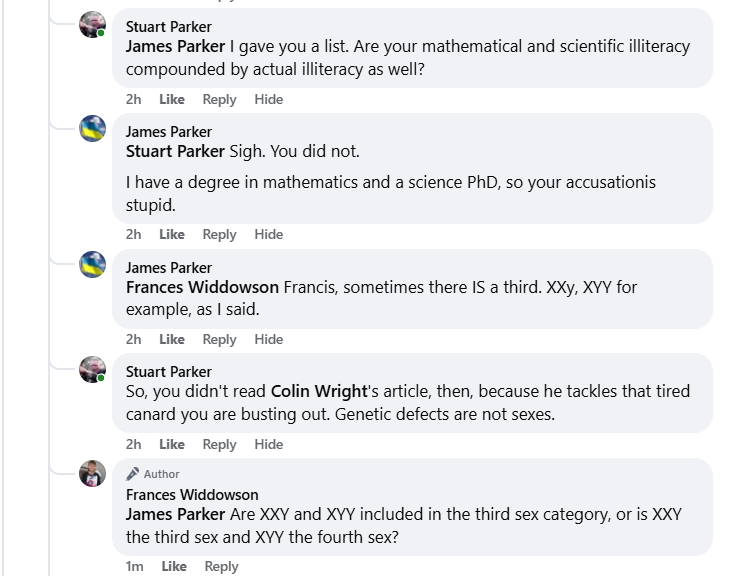Reply to James Parker's mathematics degree comment
The width and height of the screenshot is (750, 576).
tap(219, 234)
